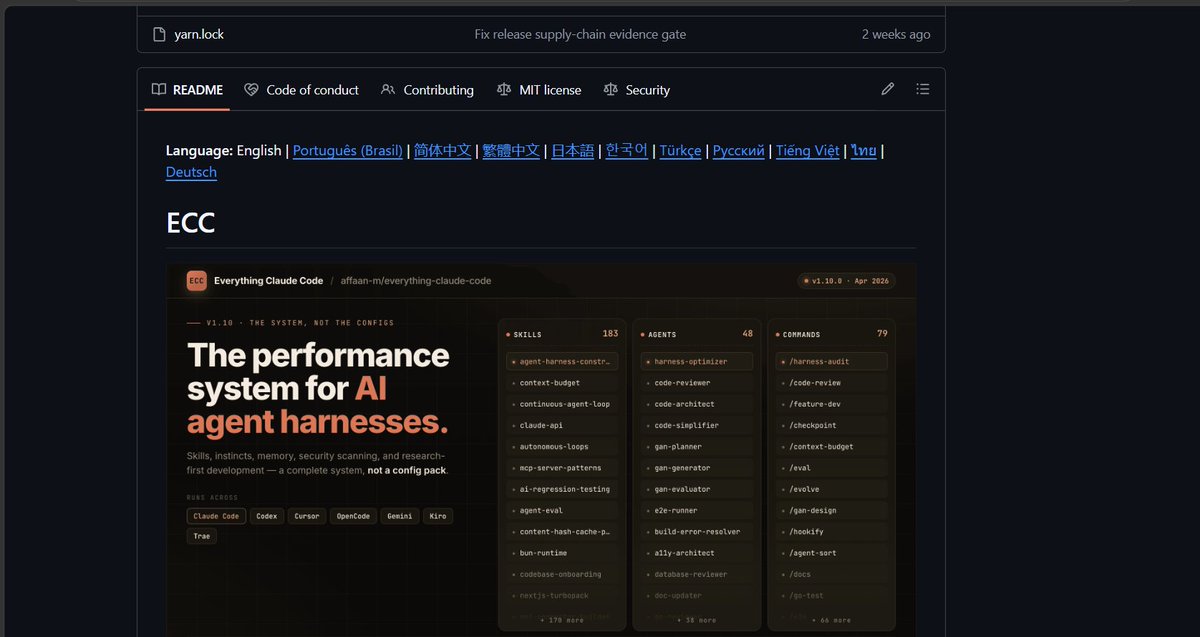This screenshot has width=1200, height=637.
Task: Open the Security tab
Action: 636,90
